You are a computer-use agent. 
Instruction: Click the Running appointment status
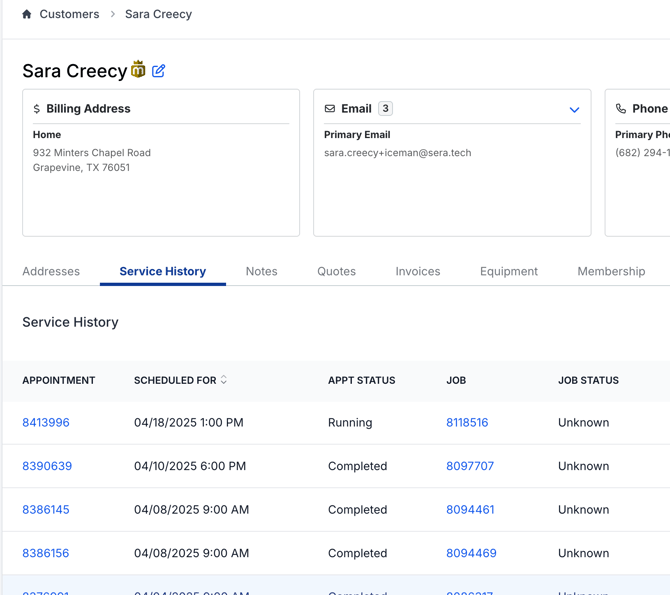coord(350,423)
